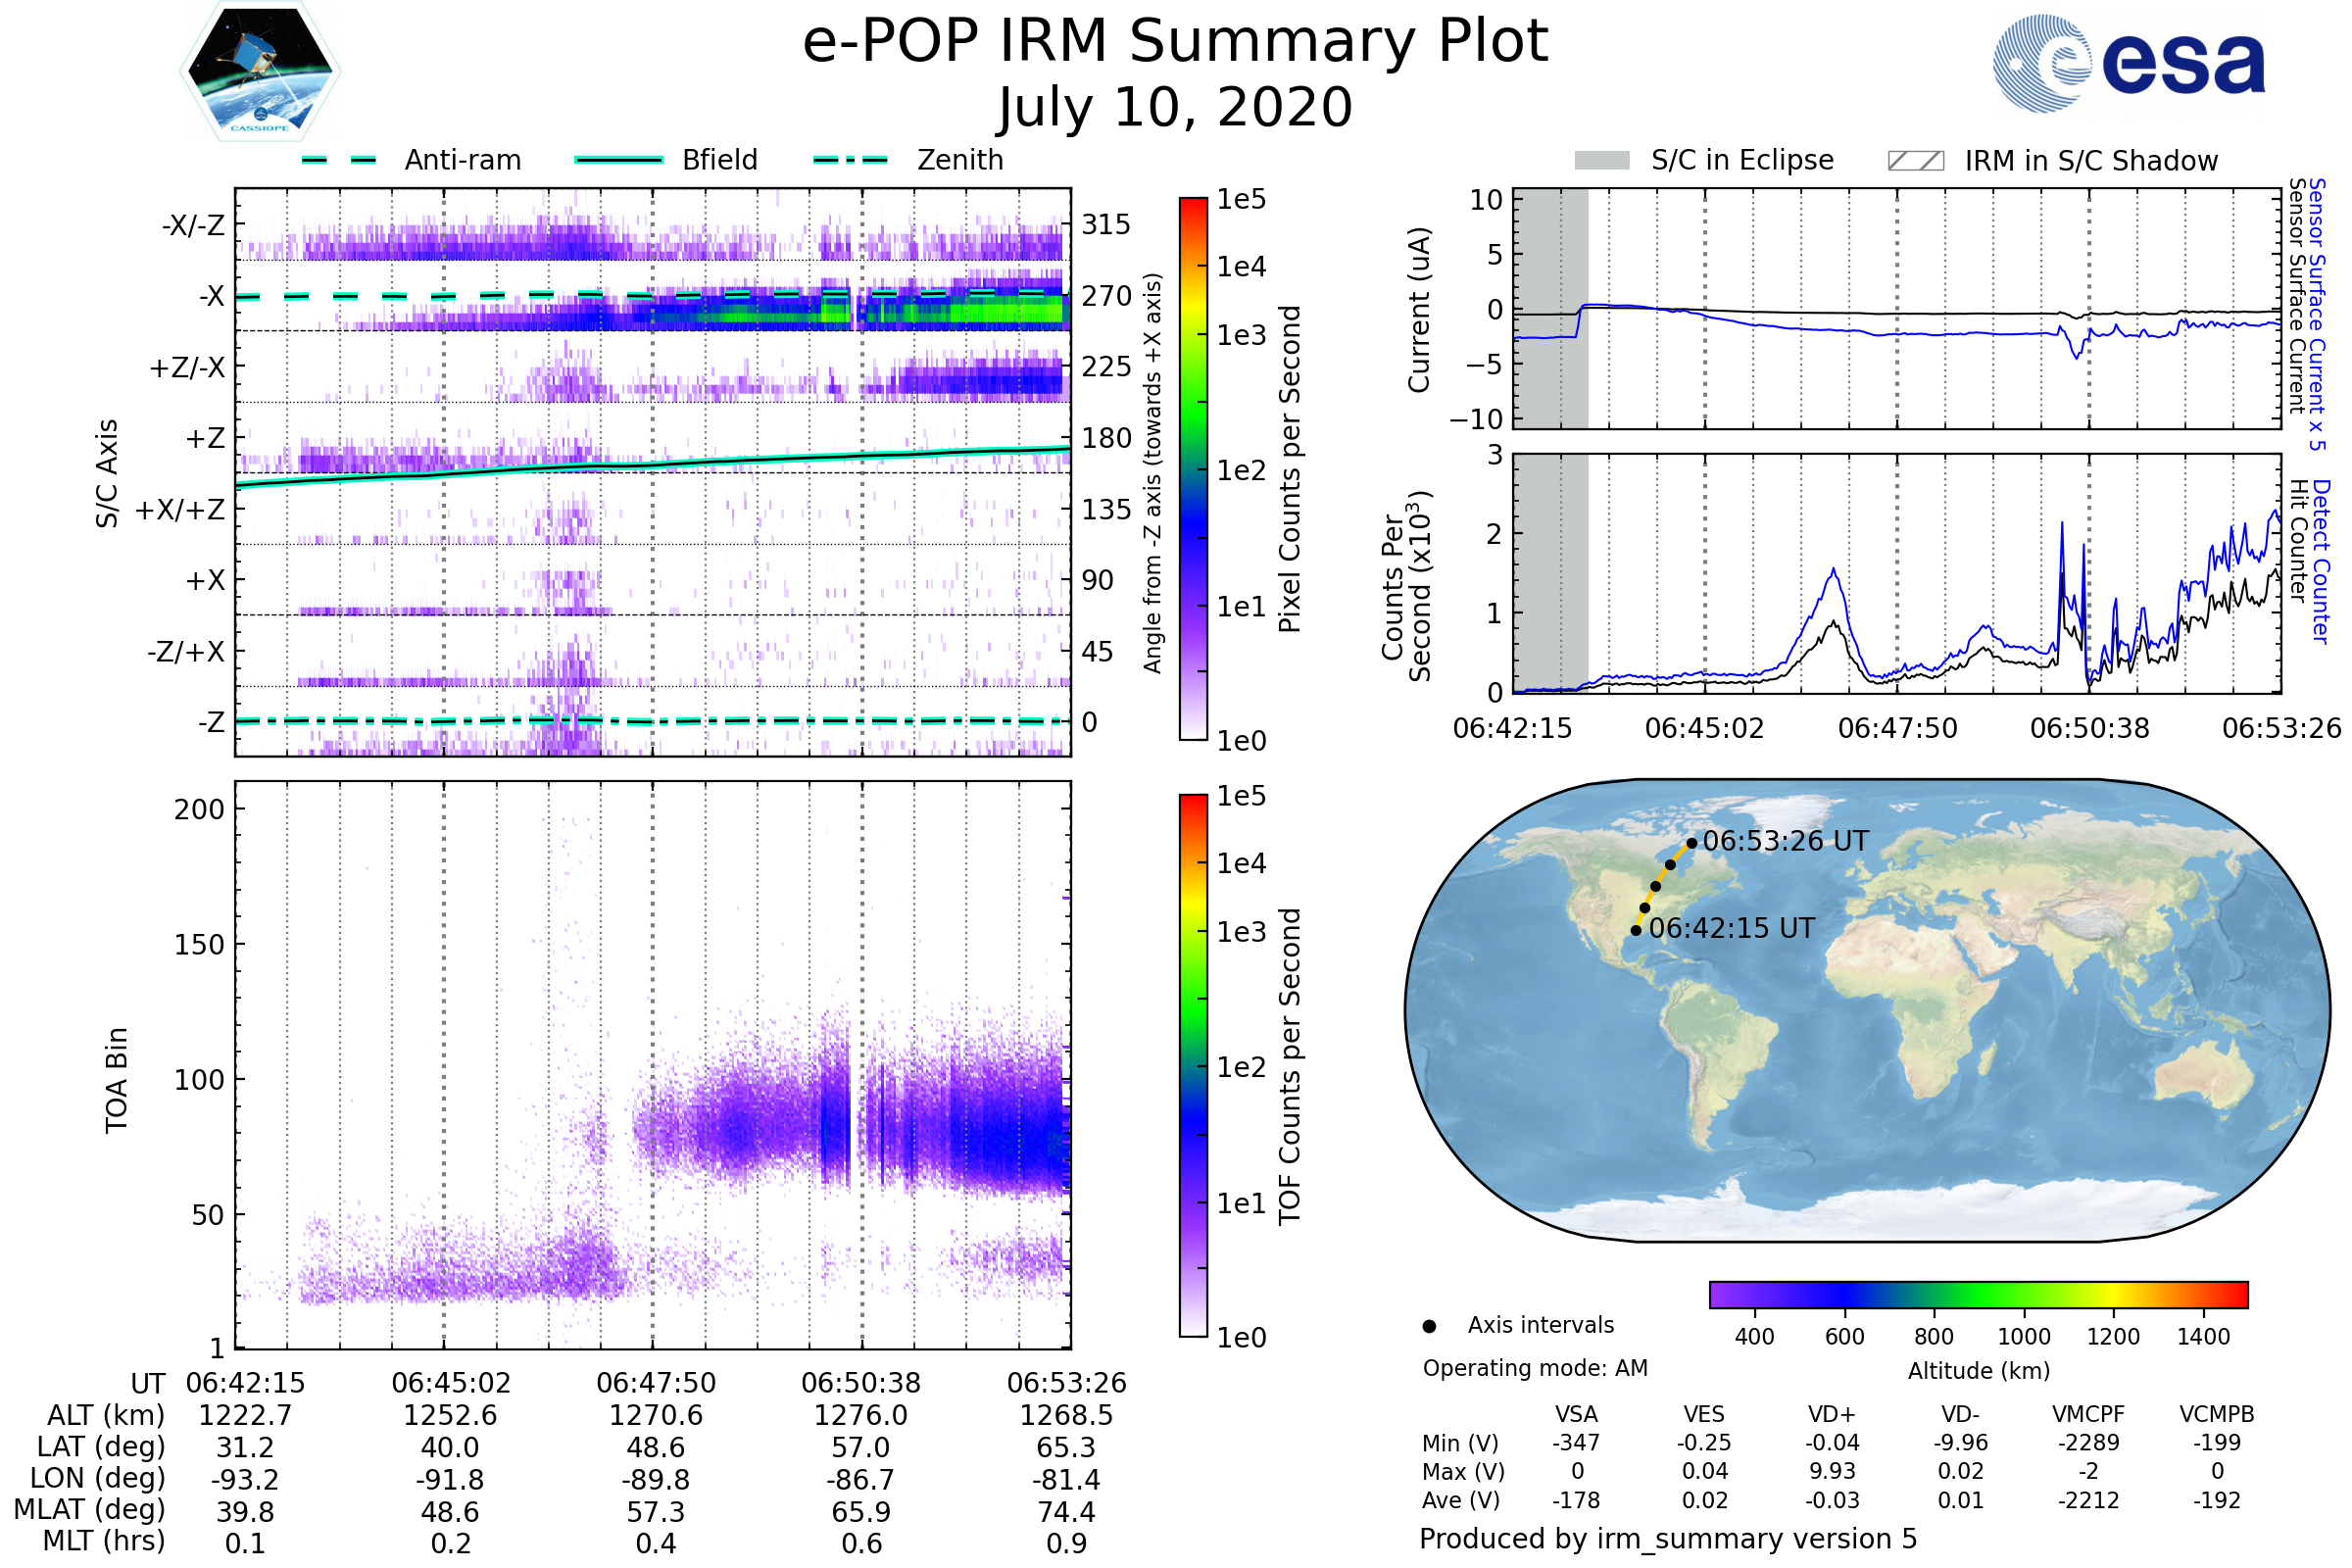Viewport: 2352px width, 1568px height.
Task: Click the VMCPF voltage column header
Action: [x=2088, y=1414]
